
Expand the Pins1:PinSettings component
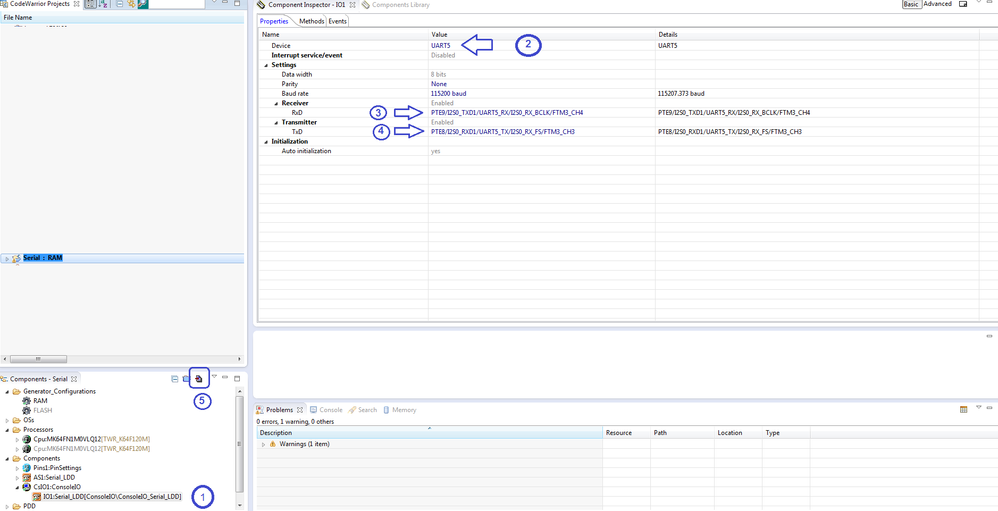(x=17, y=468)
